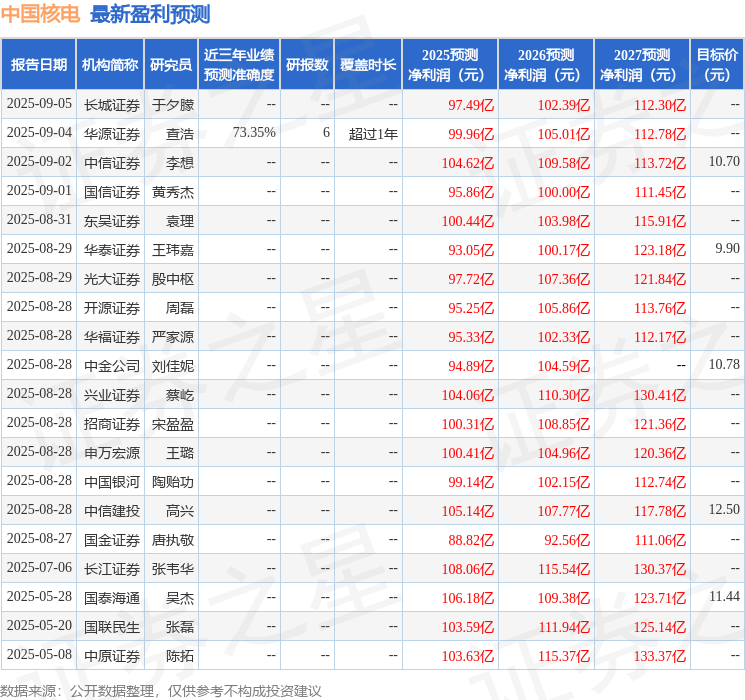Click 开源证券 2025 forecast 95.25亿
The image size is (745, 700).
[x=471, y=308]
